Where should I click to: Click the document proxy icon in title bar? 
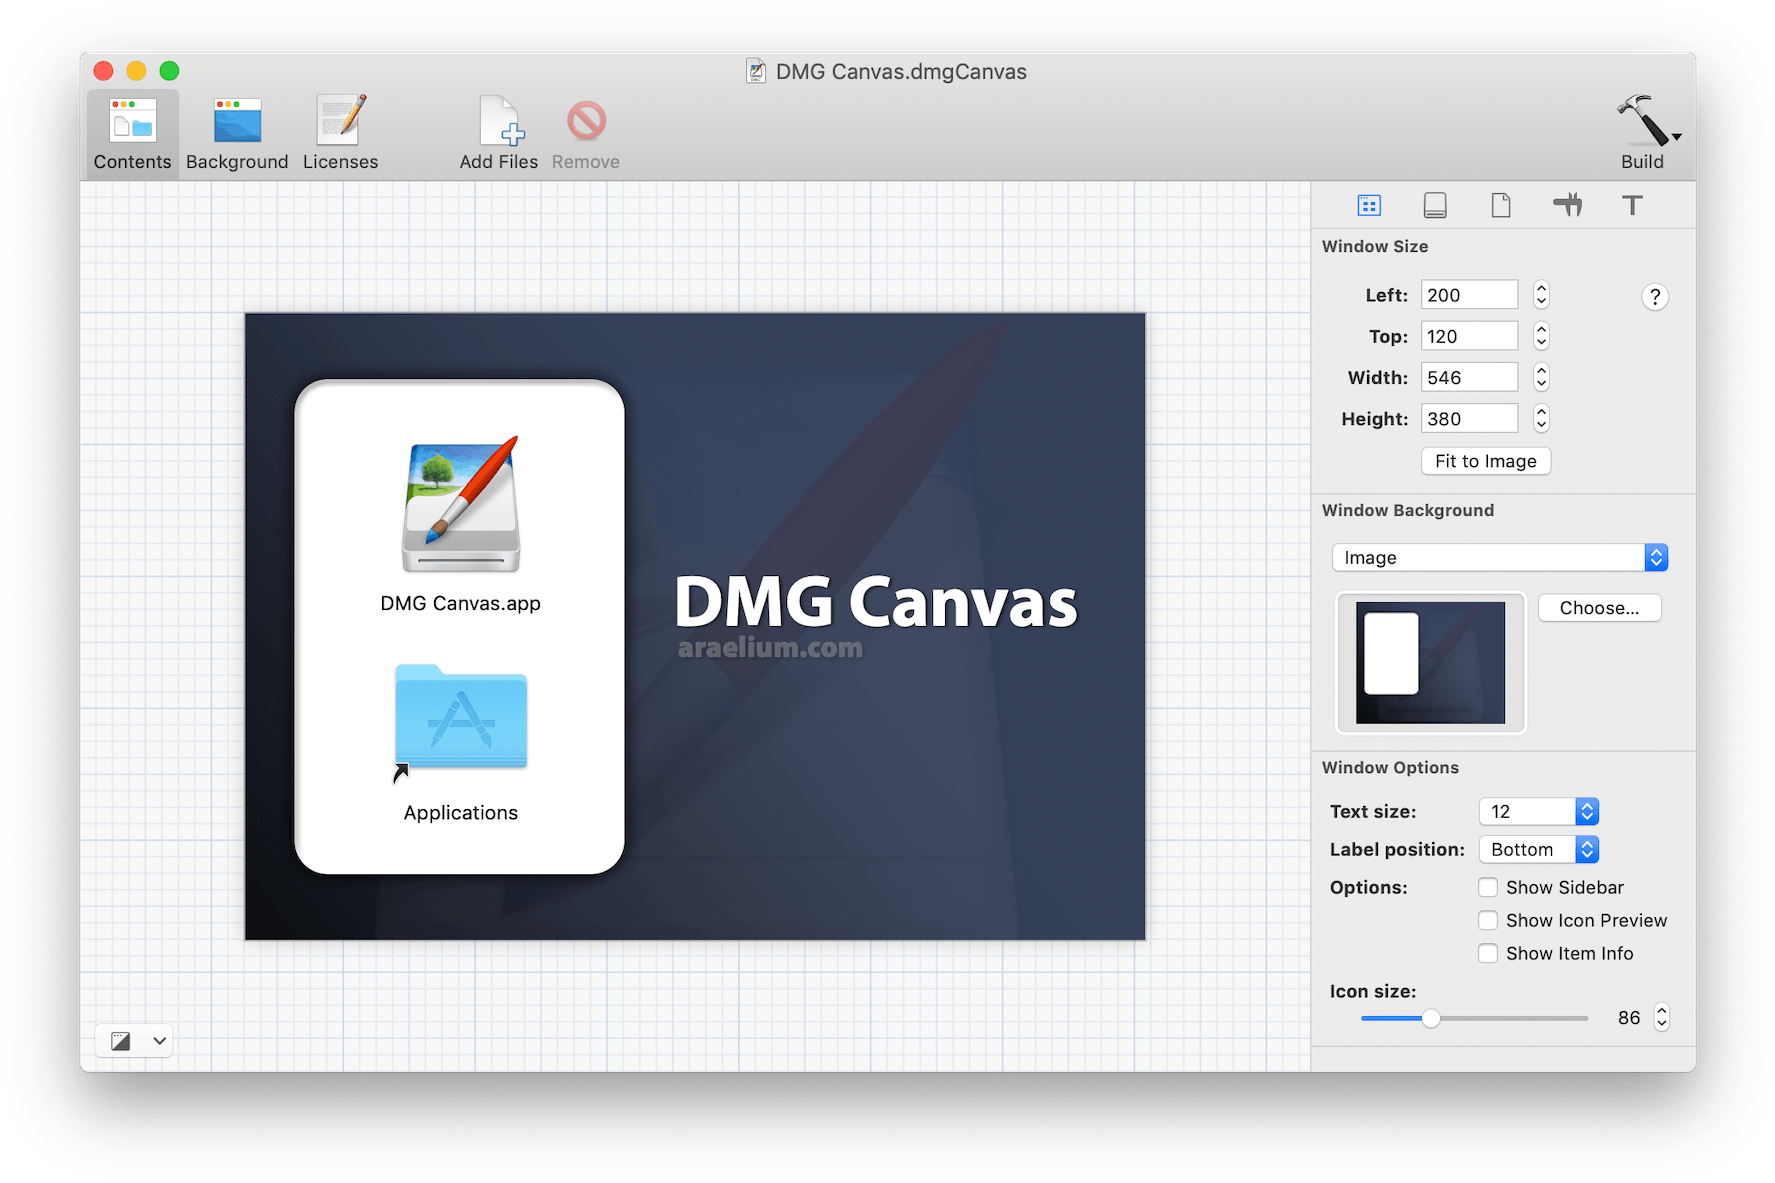756,71
